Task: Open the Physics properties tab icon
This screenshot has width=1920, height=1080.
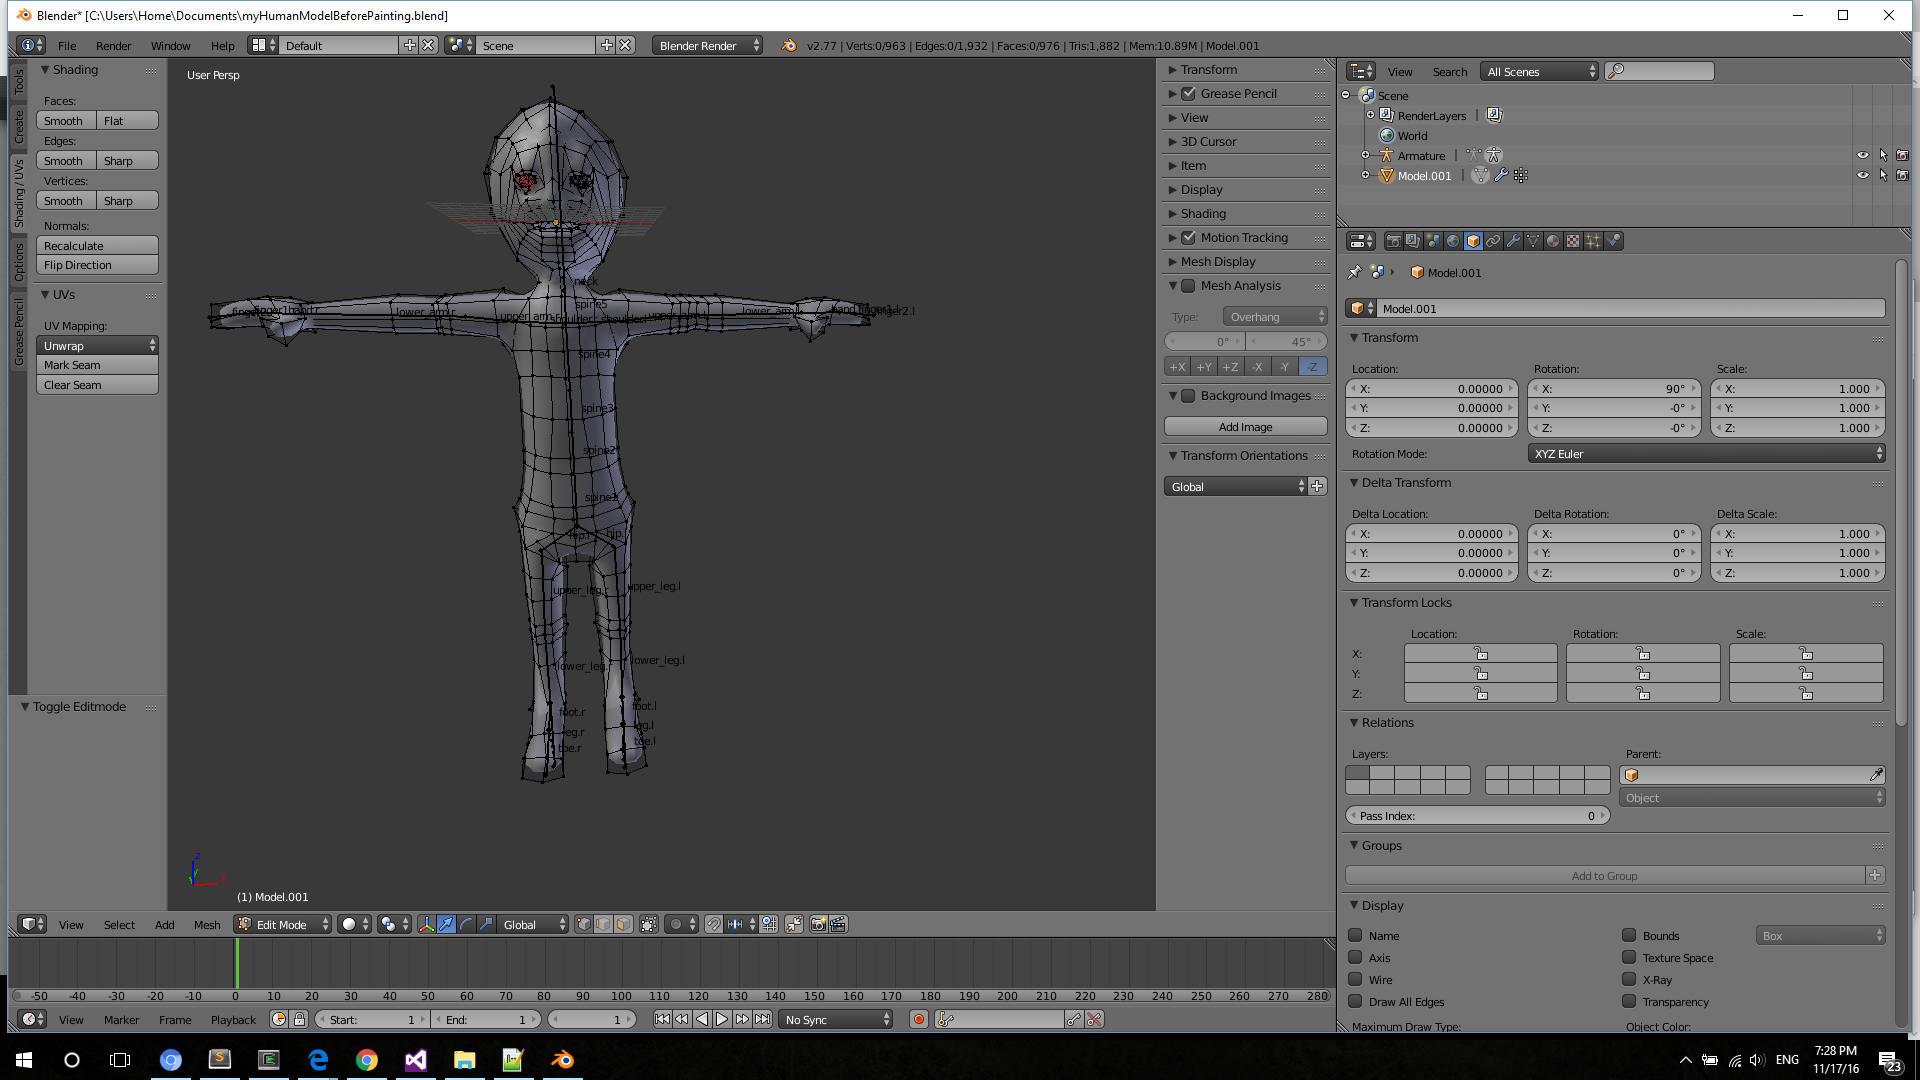Action: point(1613,241)
